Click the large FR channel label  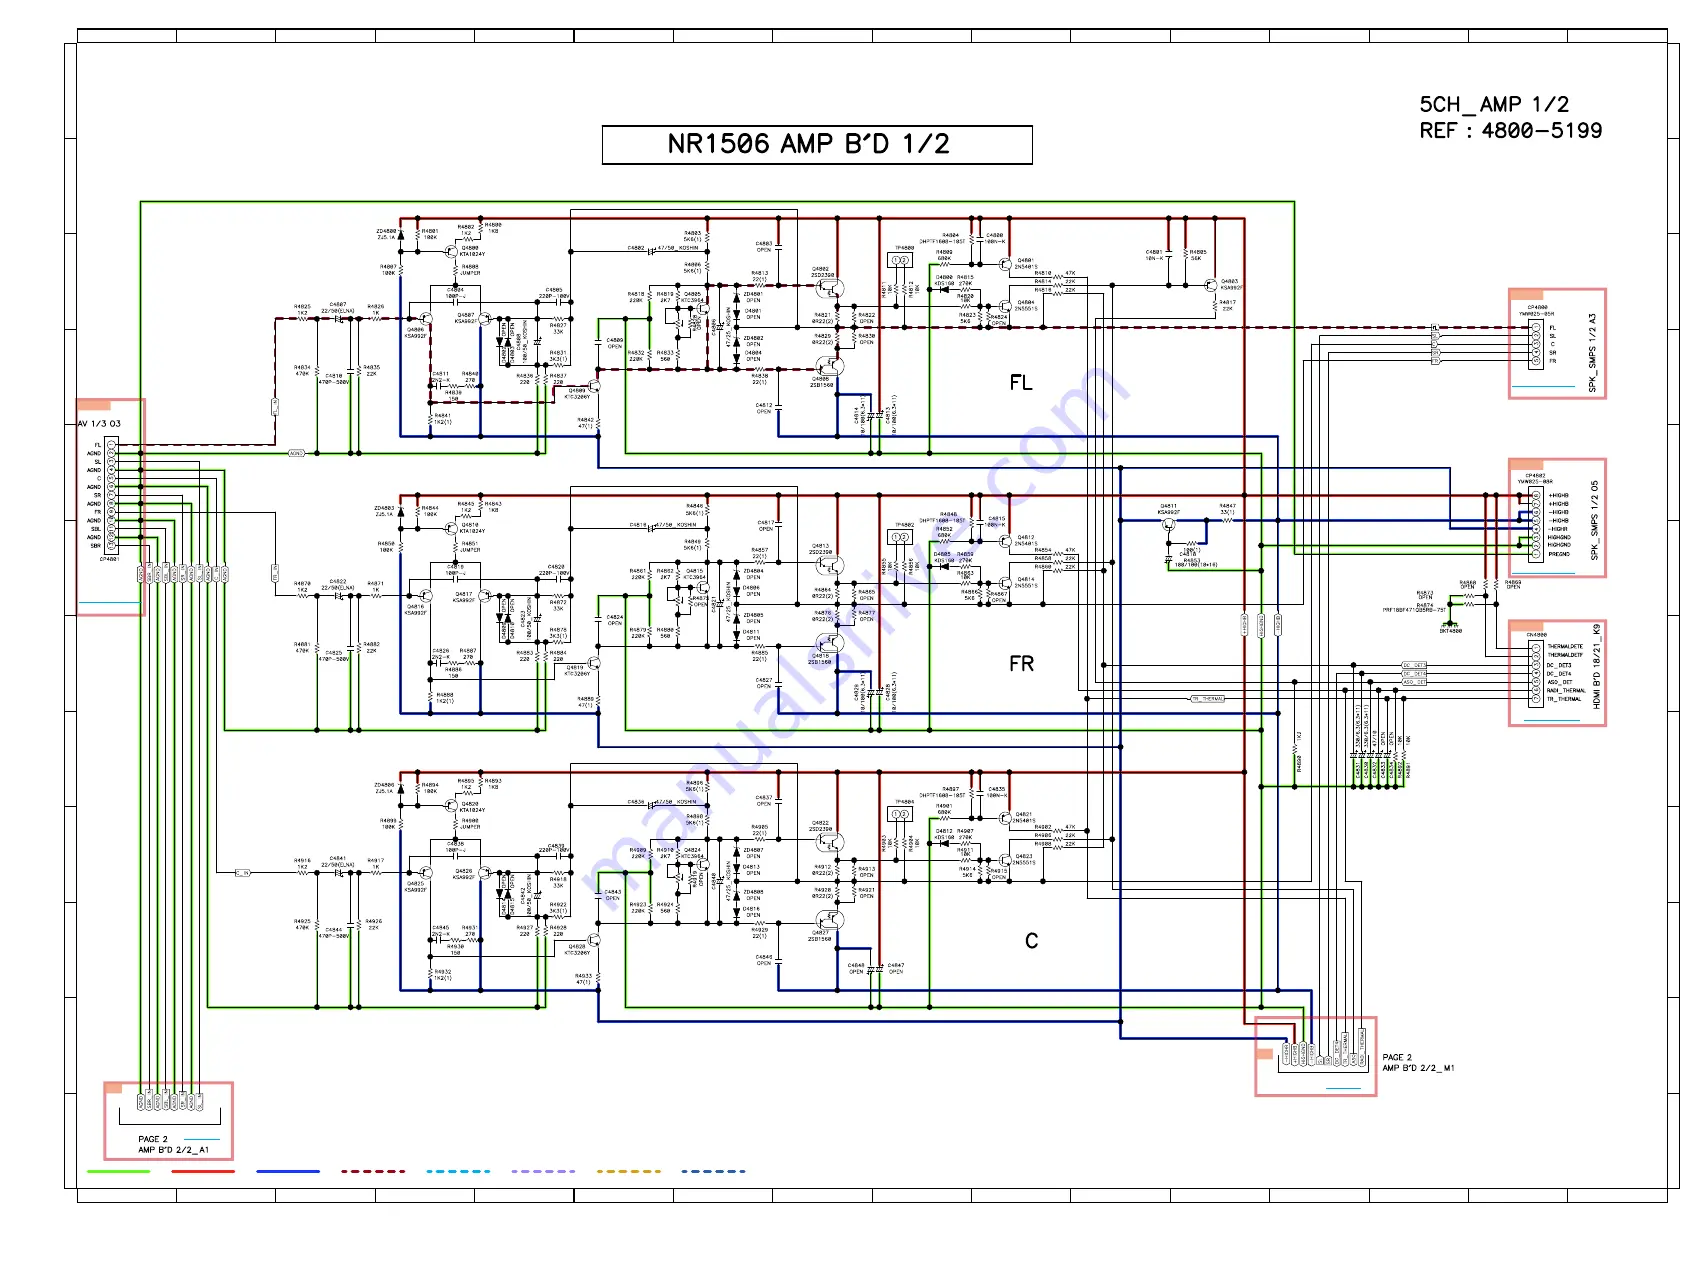tap(1021, 664)
